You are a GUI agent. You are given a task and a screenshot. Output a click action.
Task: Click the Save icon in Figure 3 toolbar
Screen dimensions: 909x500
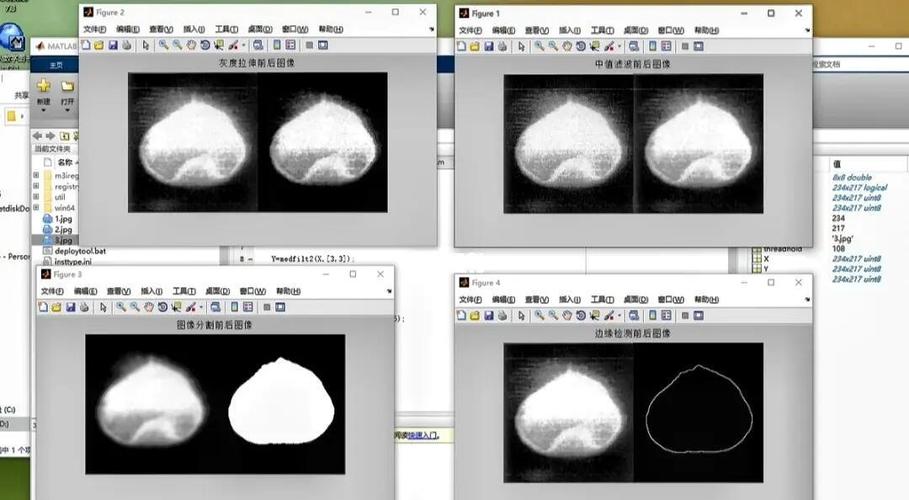tap(70, 307)
